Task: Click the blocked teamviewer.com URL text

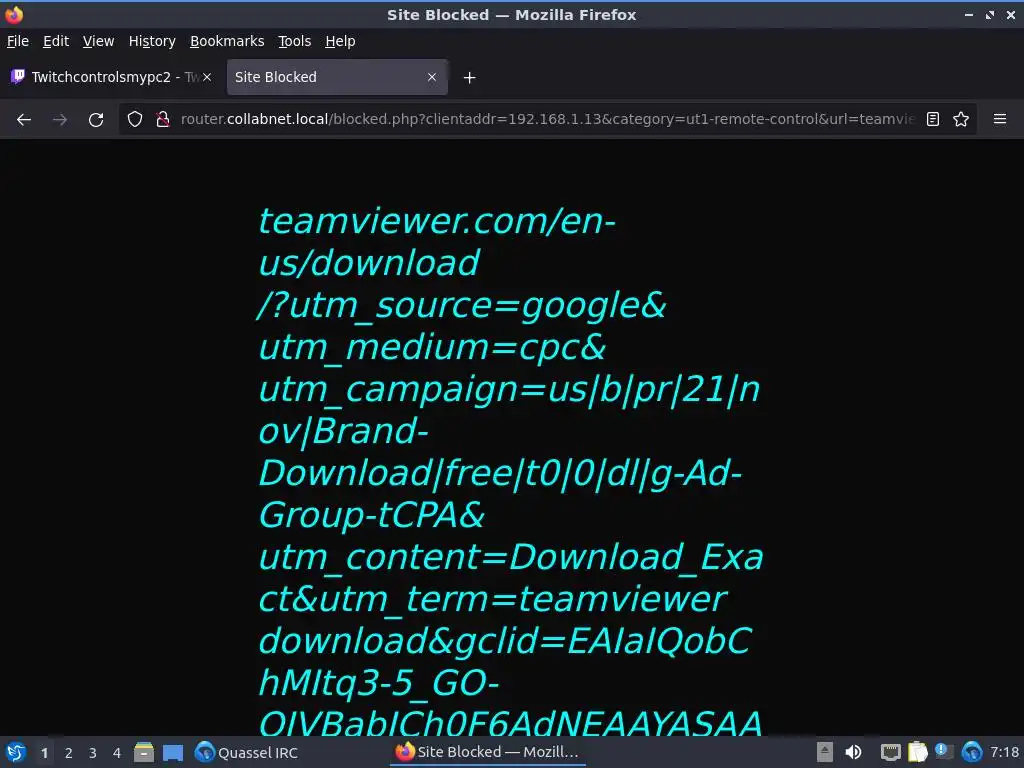Action: (509, 472)
